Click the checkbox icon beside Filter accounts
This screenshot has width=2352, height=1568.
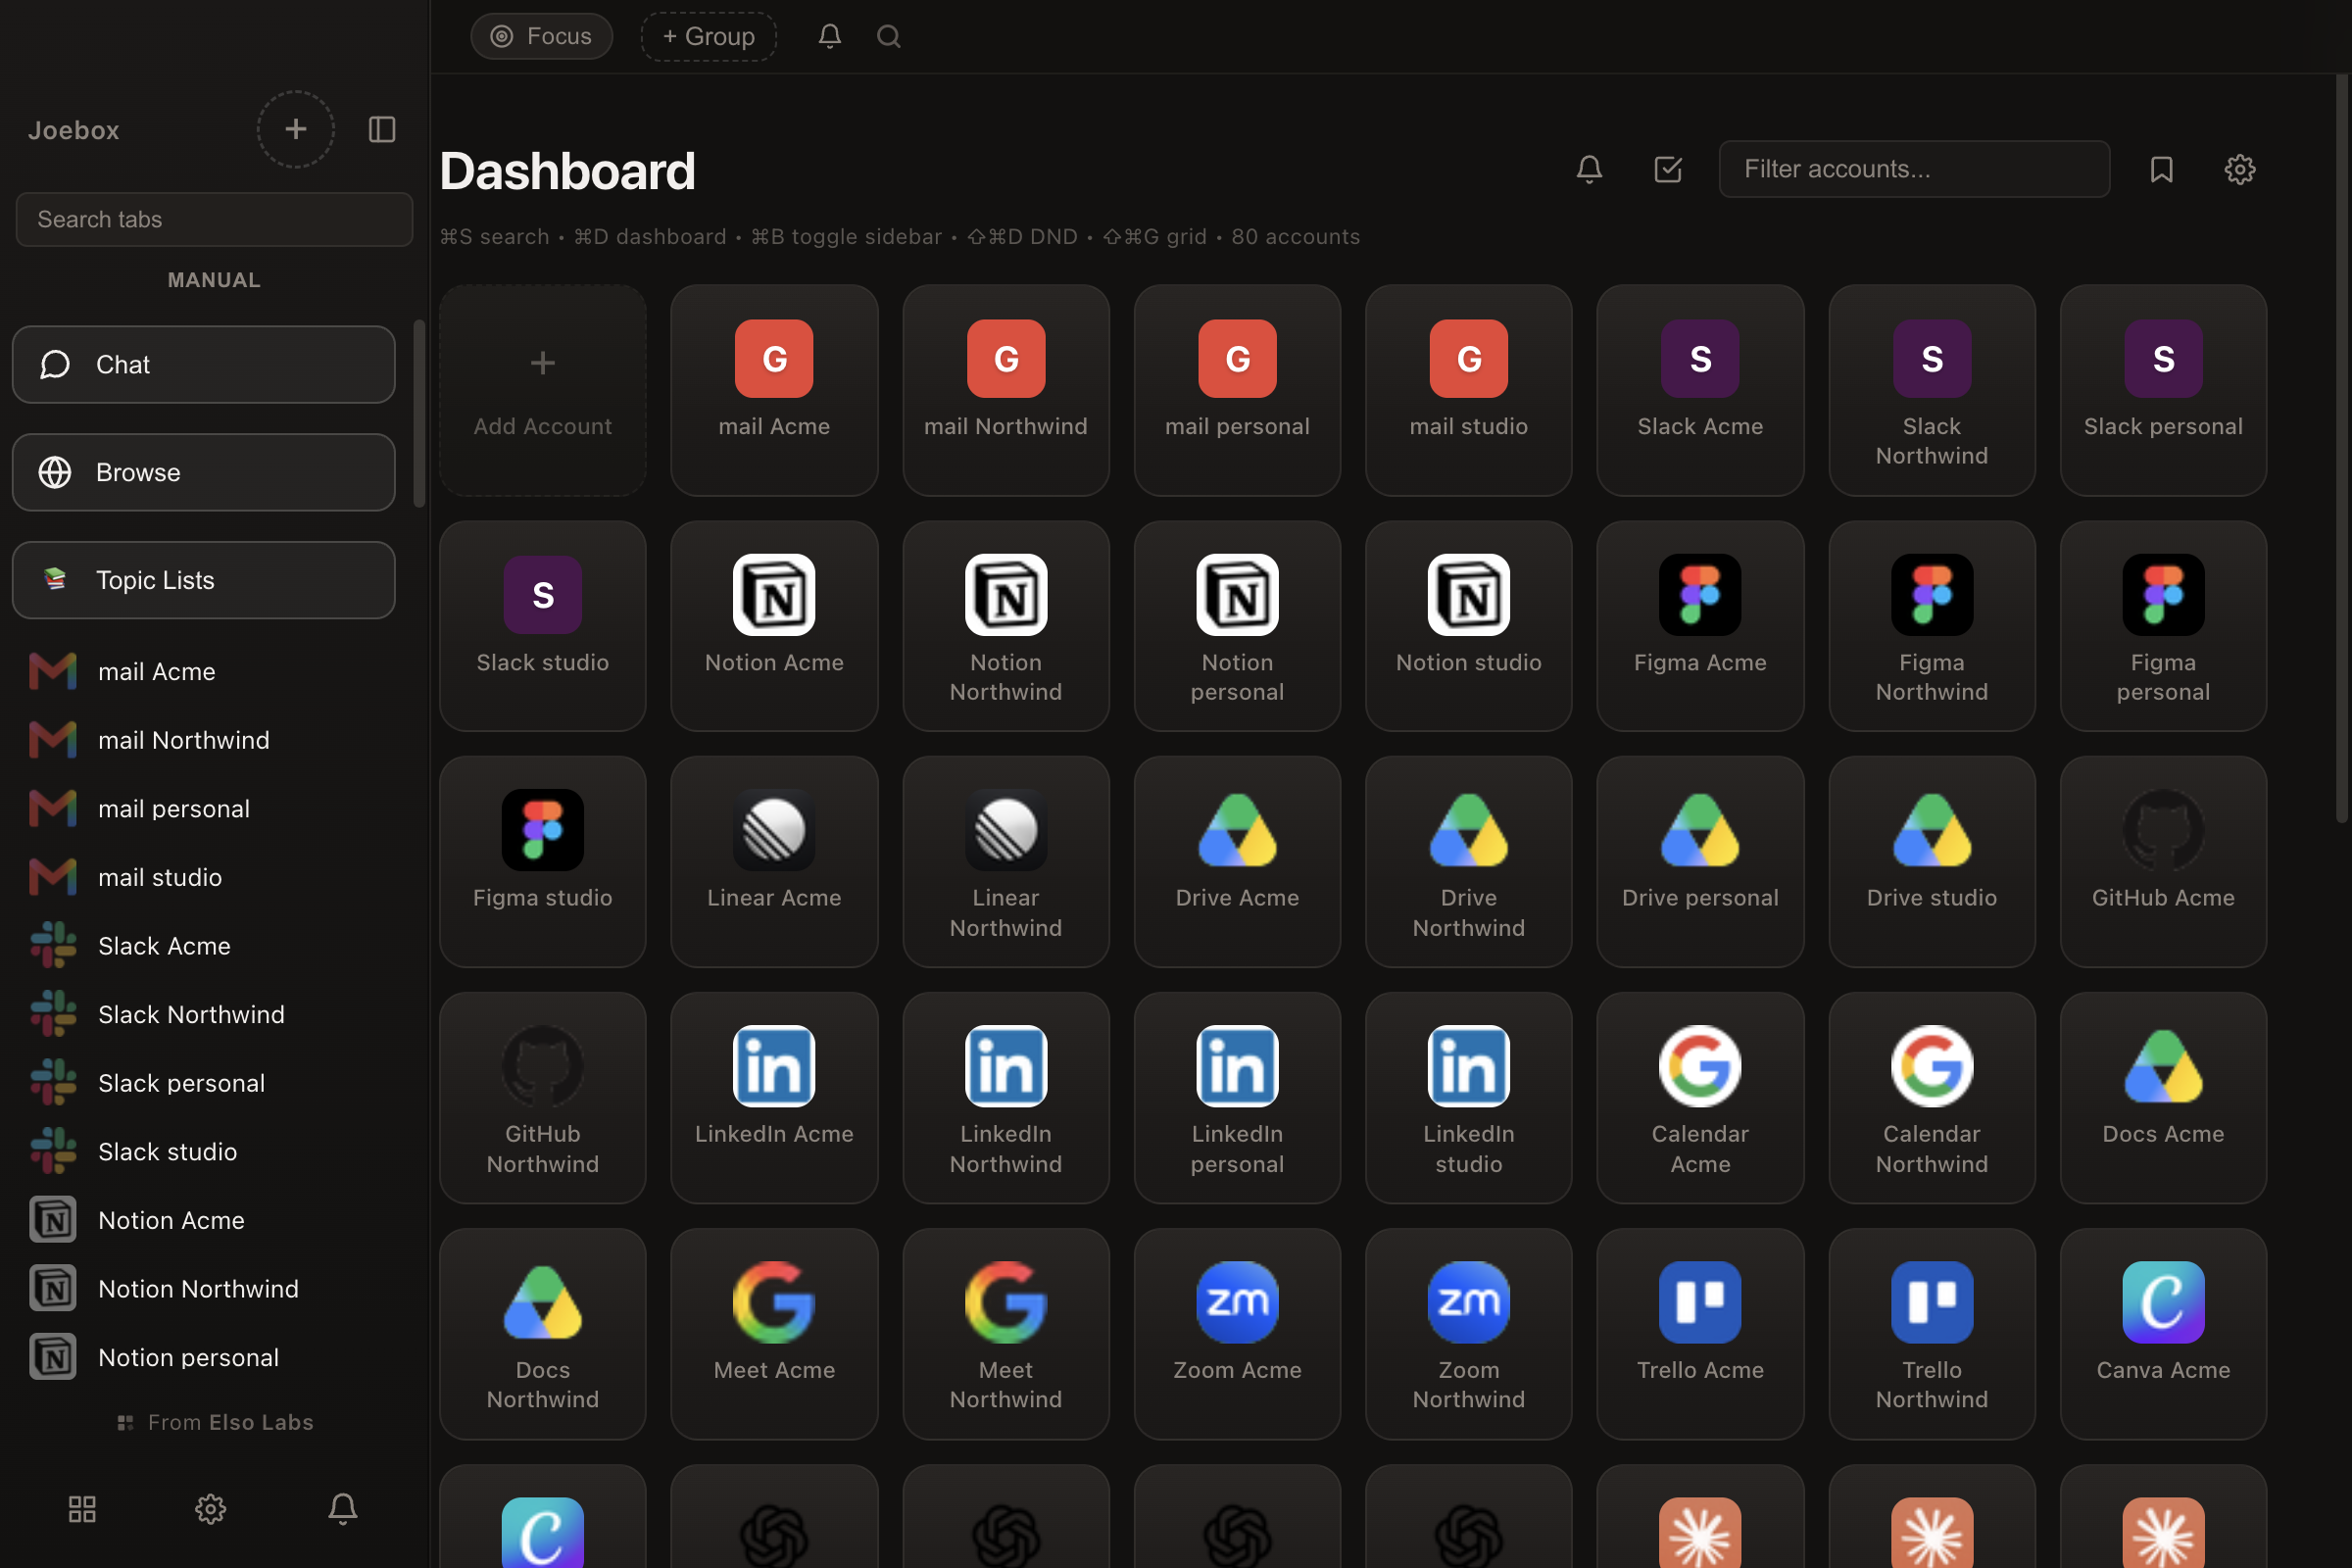tap(1668, 169)
